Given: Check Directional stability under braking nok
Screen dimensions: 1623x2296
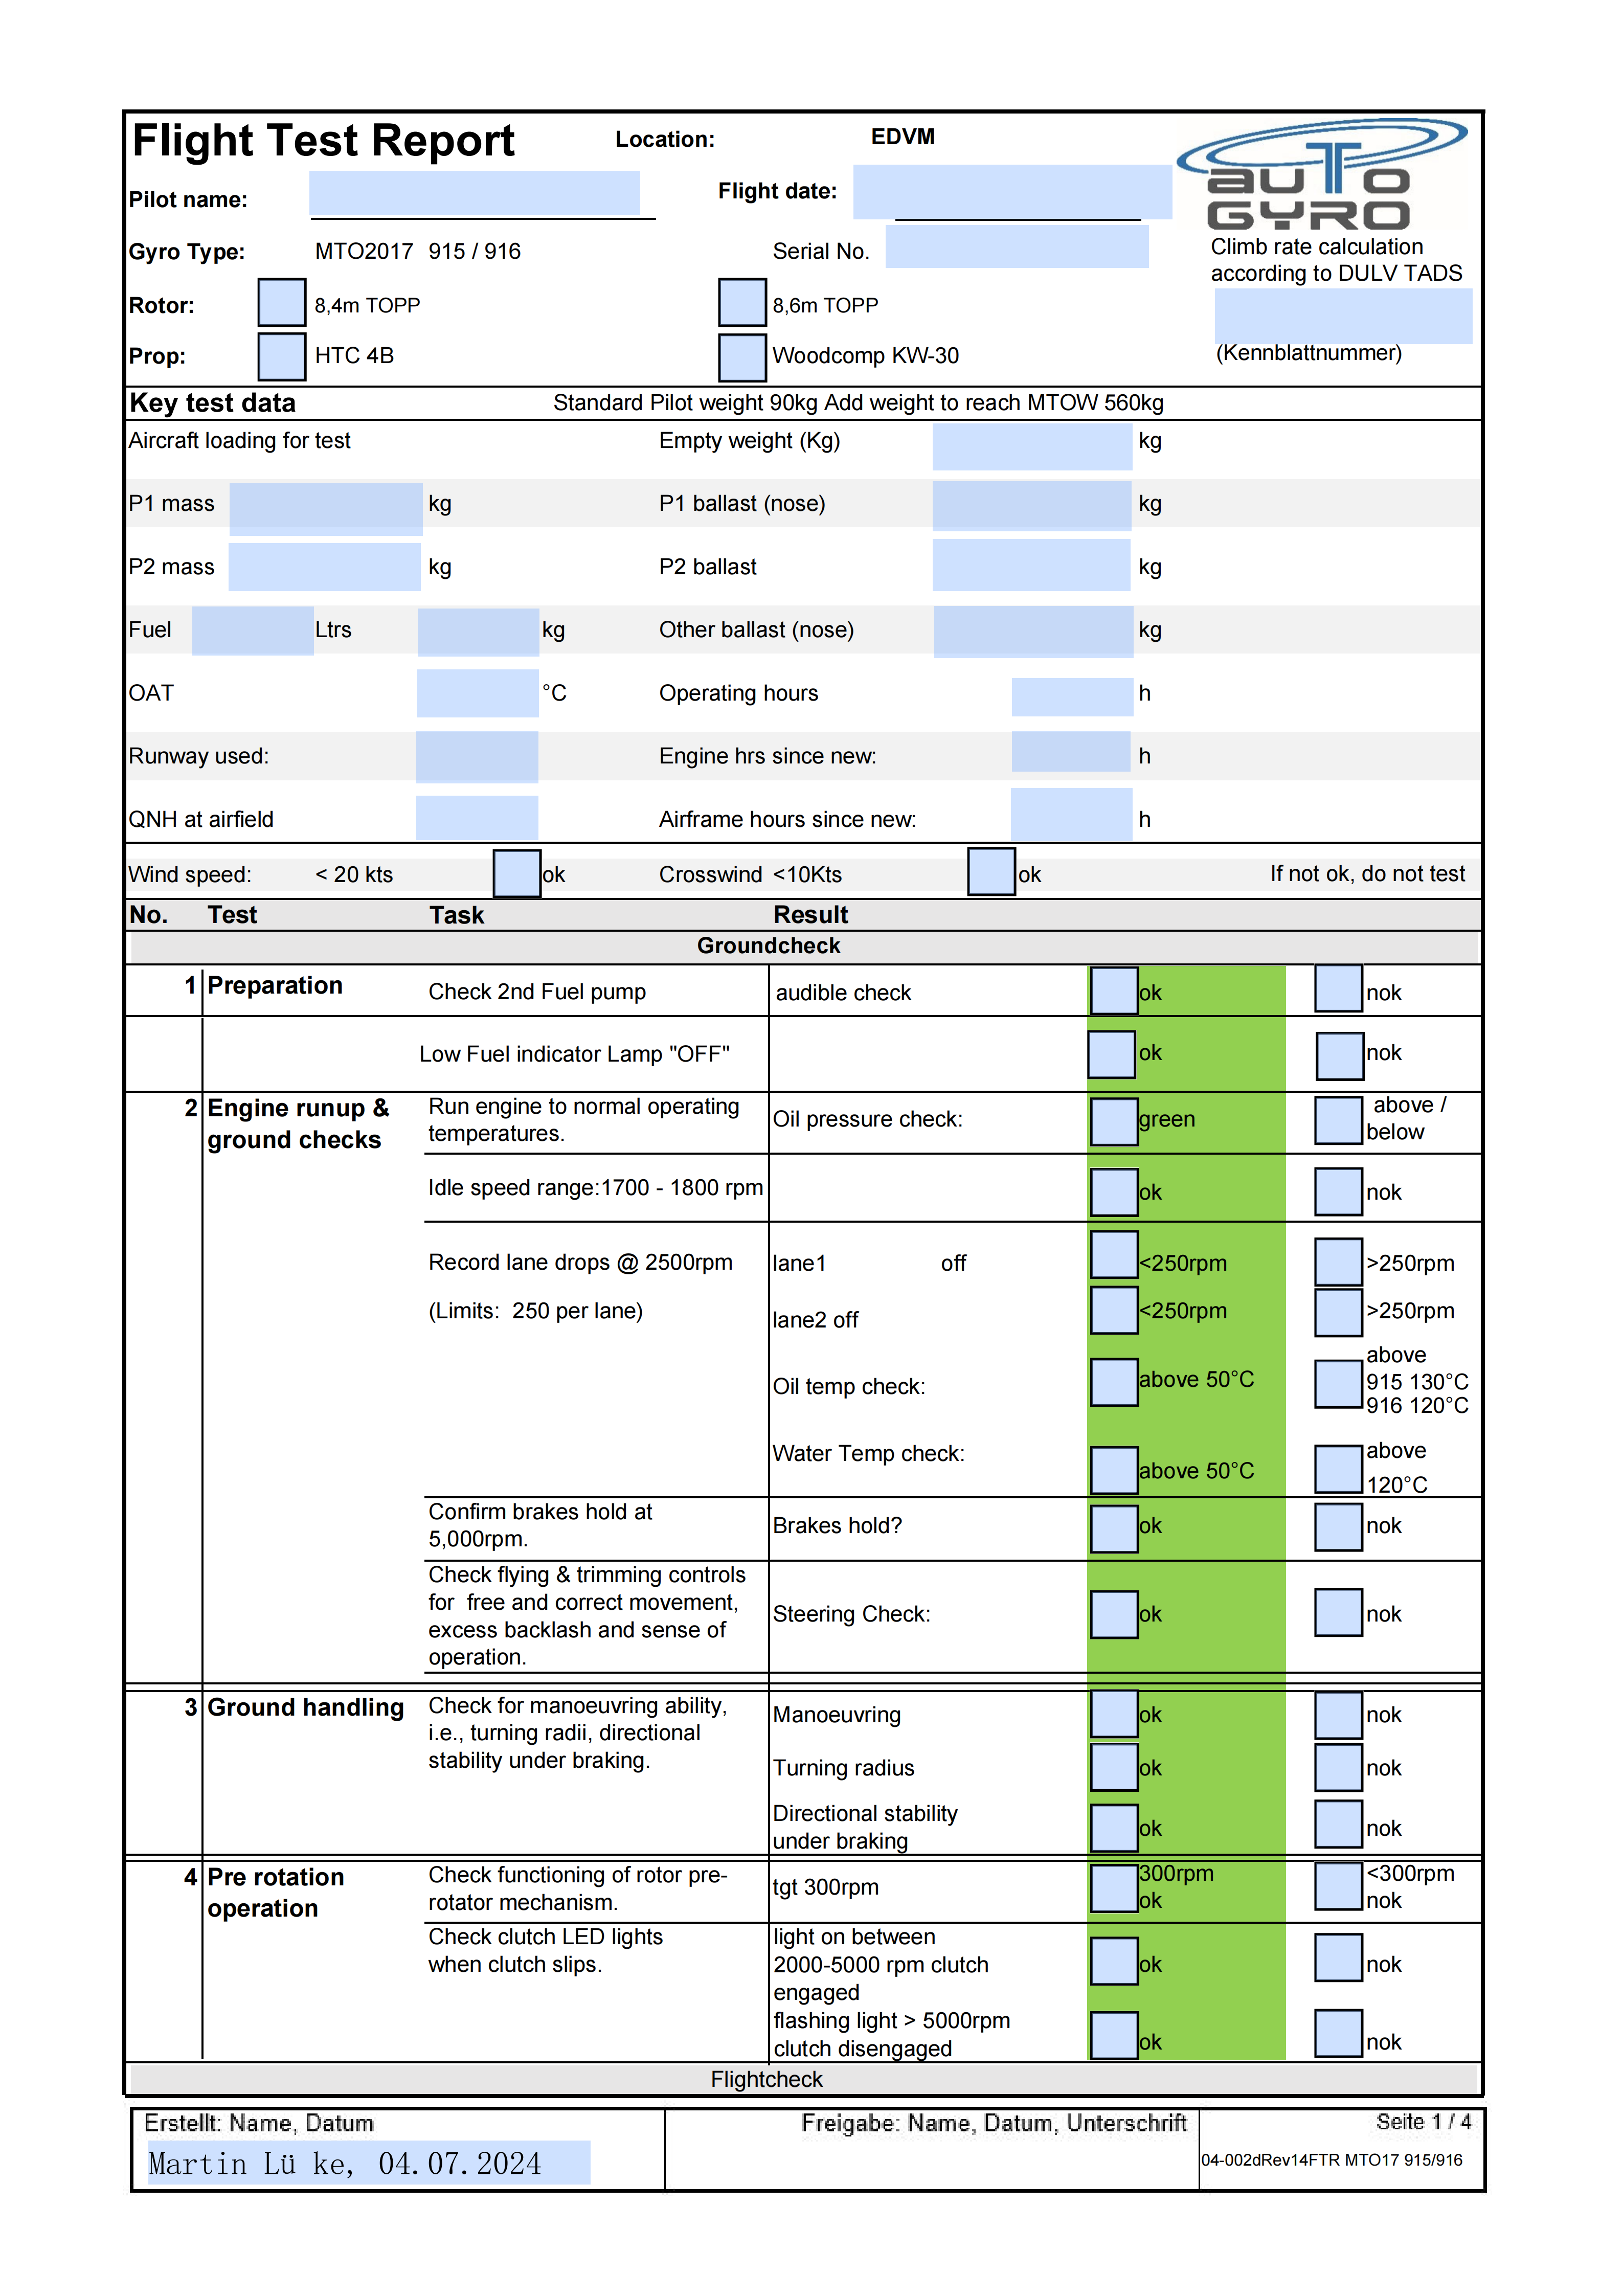Looking at the screenshot, I should [1339, 1825].
